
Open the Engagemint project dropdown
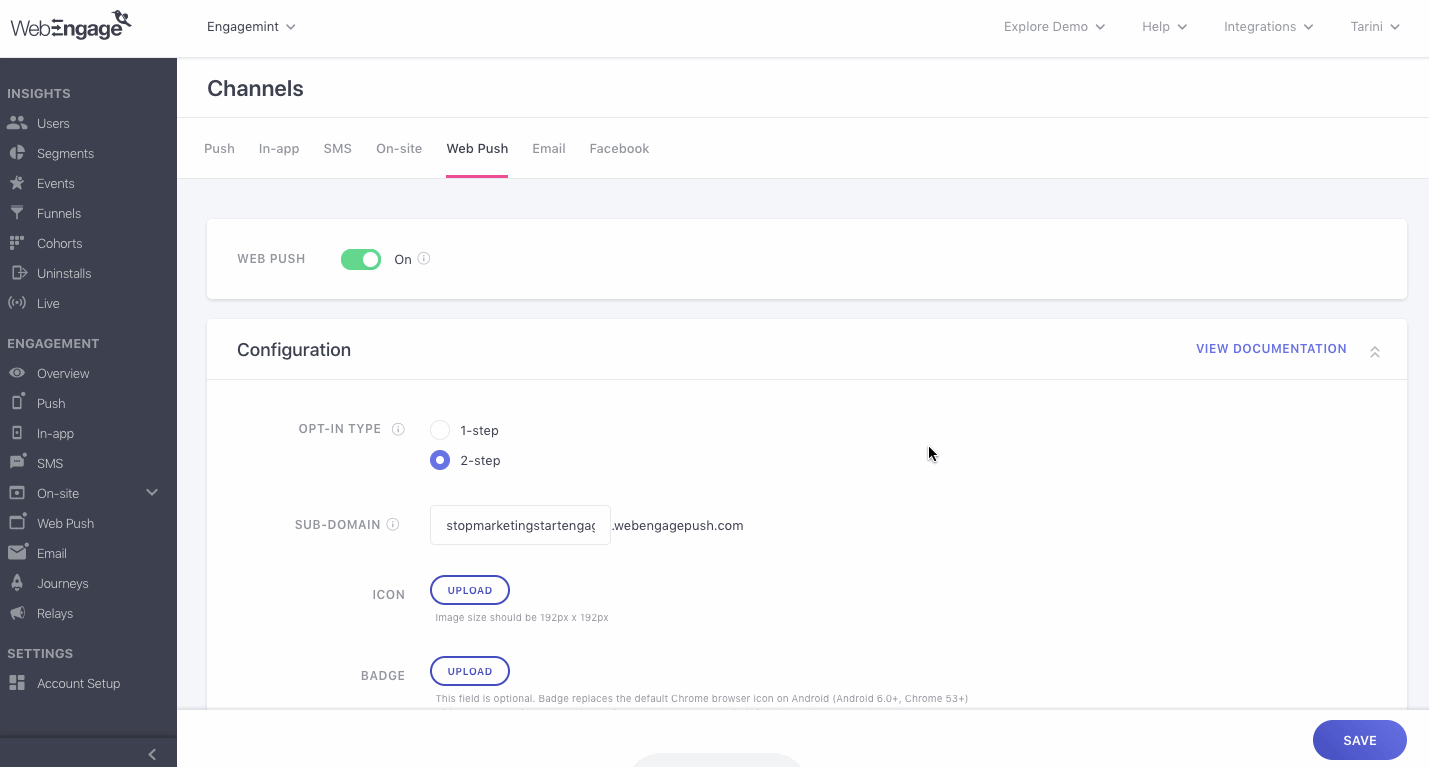click(251, 27)
